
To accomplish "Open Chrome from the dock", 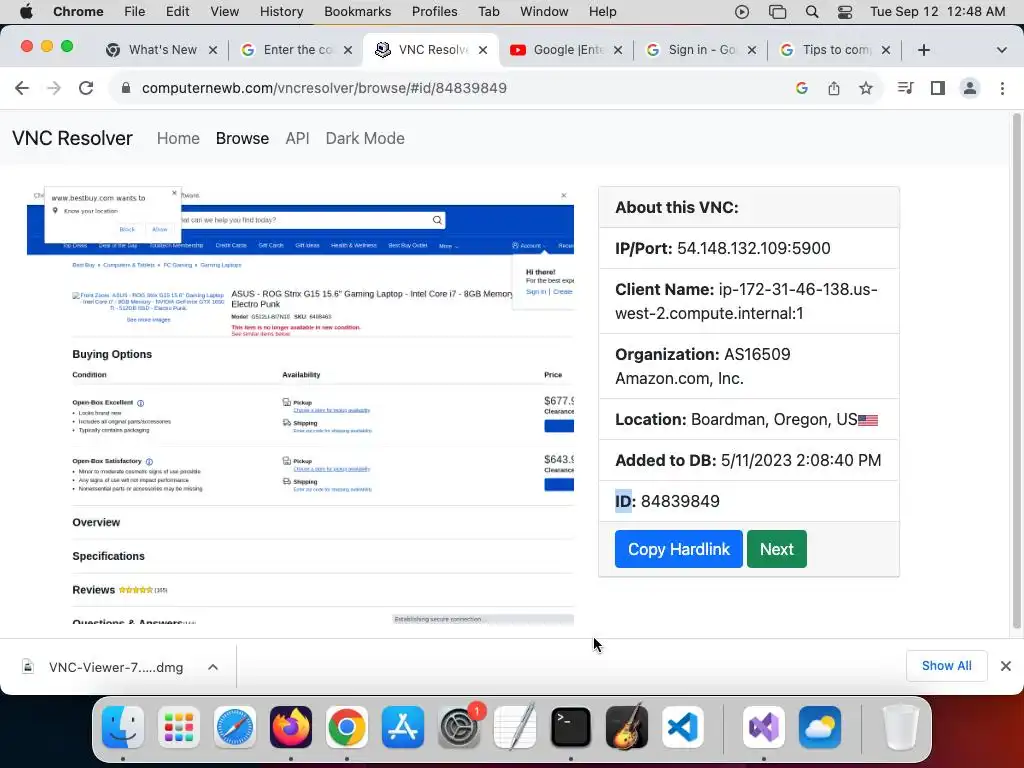I will point(347,727).
